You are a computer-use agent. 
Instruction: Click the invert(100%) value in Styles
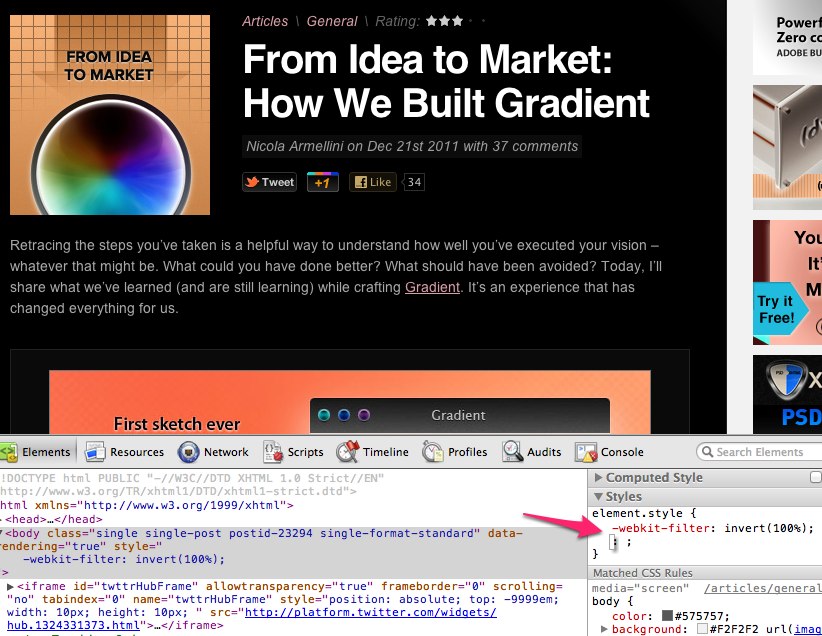click(x=766, y=528)
